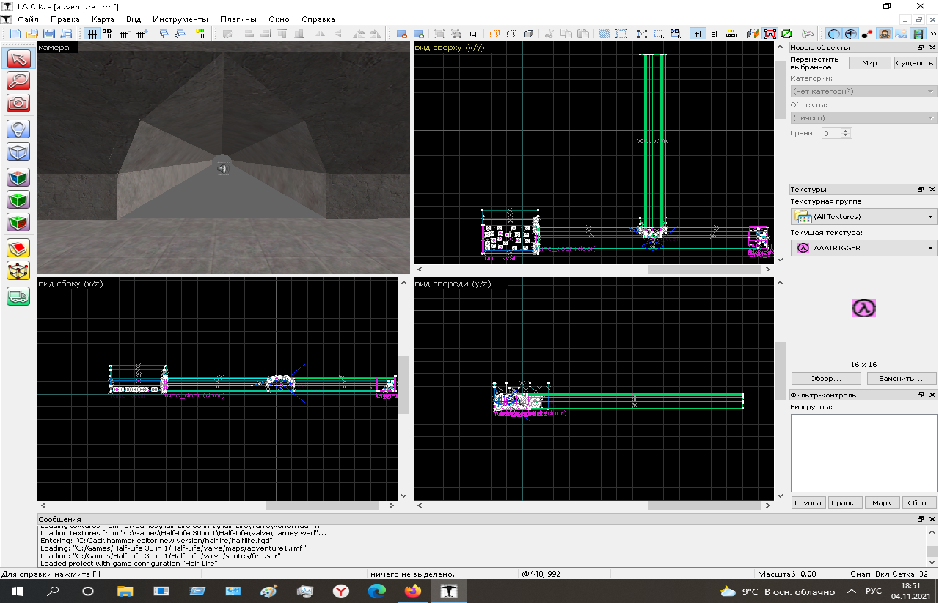Click the larger grid size icon

click(142, 34)
